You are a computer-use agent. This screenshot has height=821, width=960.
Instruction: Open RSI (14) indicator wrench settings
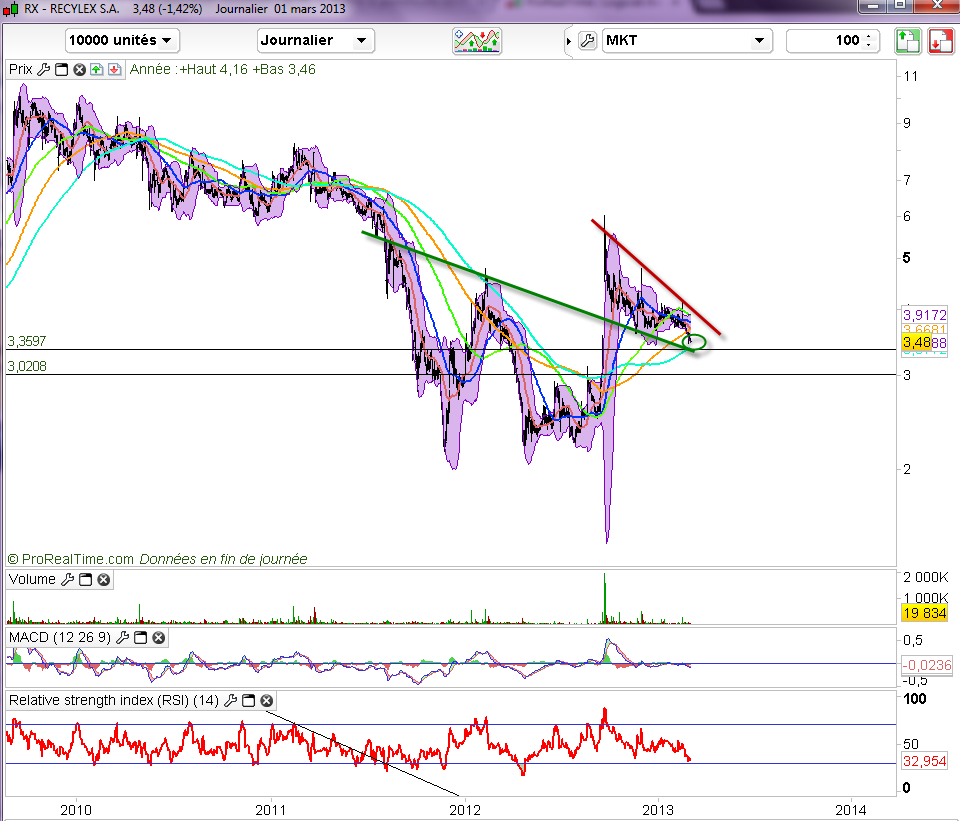point(231,701)
